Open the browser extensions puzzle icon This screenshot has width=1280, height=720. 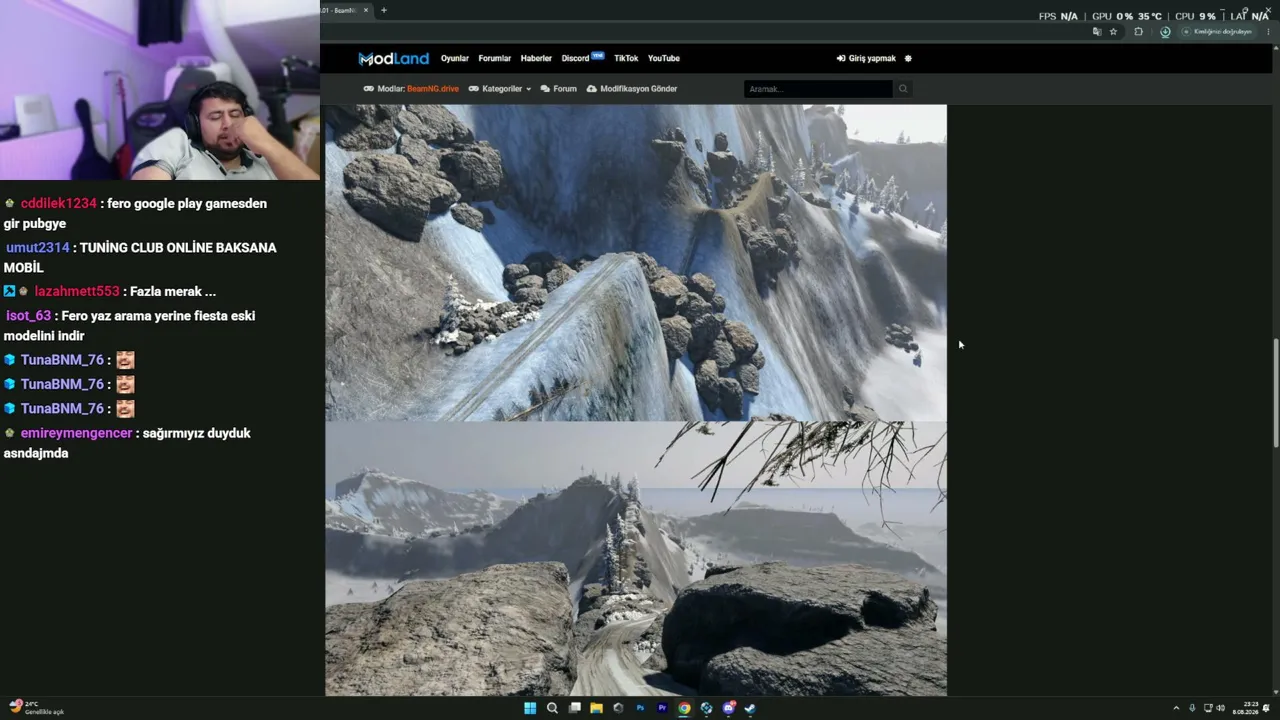click(1138, 31)
